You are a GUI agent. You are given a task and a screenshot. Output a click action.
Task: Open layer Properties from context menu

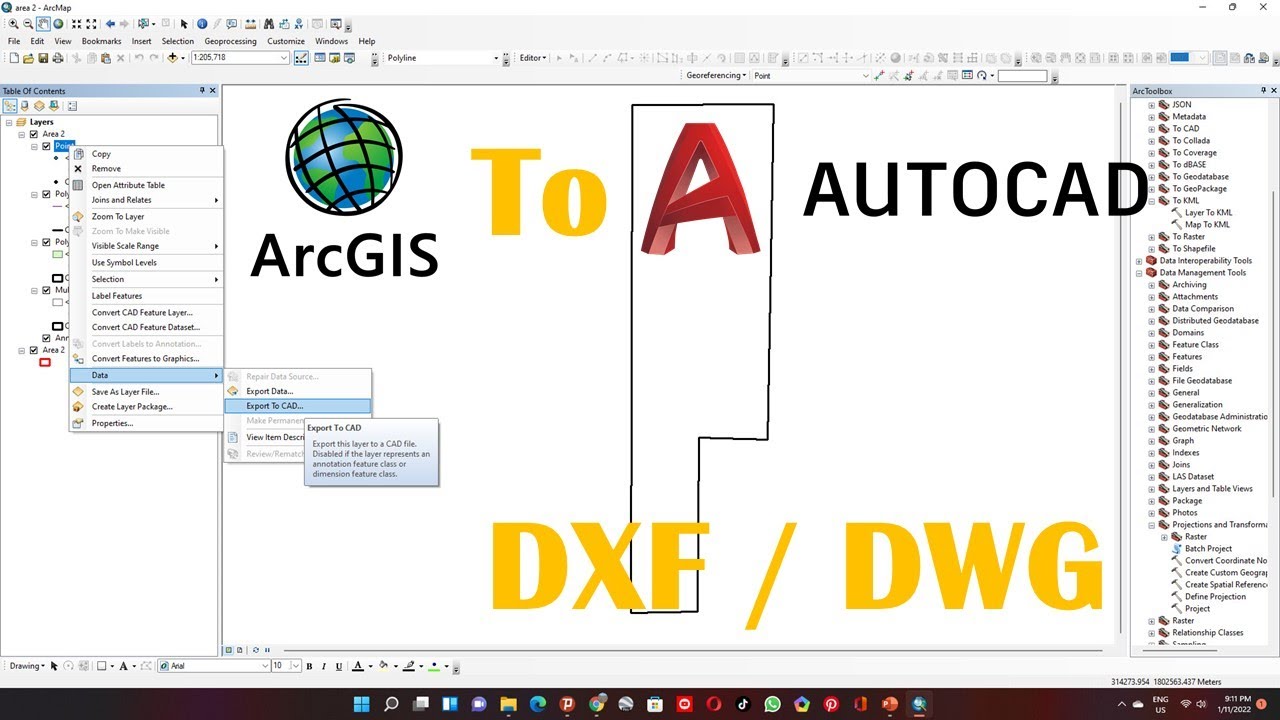pyautogui.click(x=146, y=423)
